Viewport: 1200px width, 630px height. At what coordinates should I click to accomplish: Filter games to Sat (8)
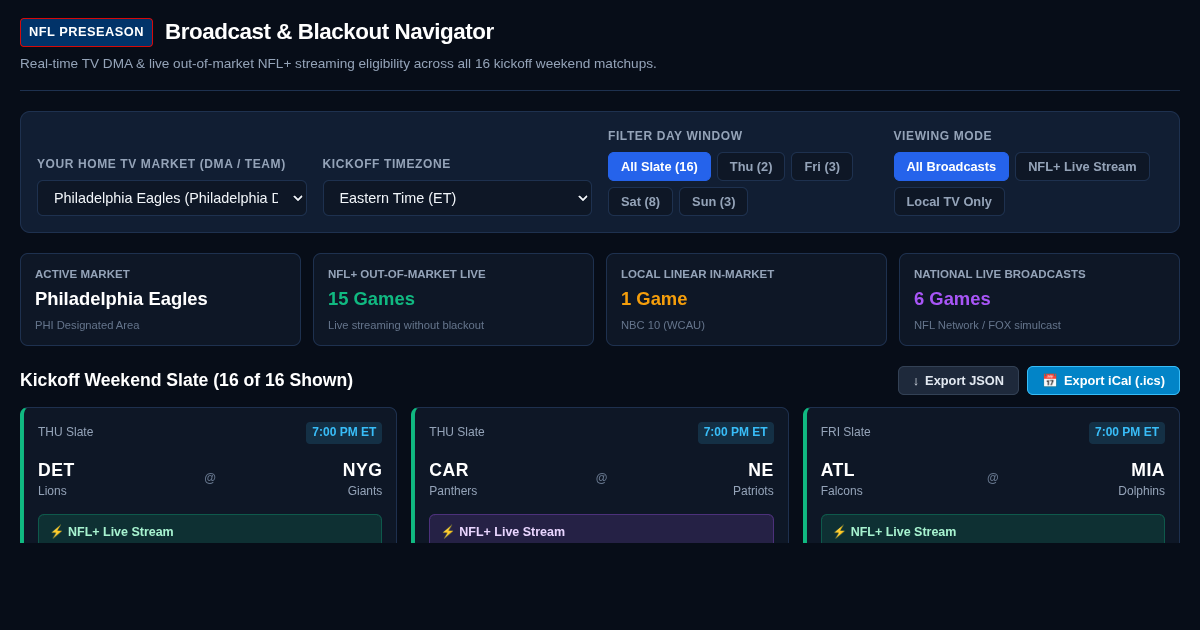[x=640, y=201]
